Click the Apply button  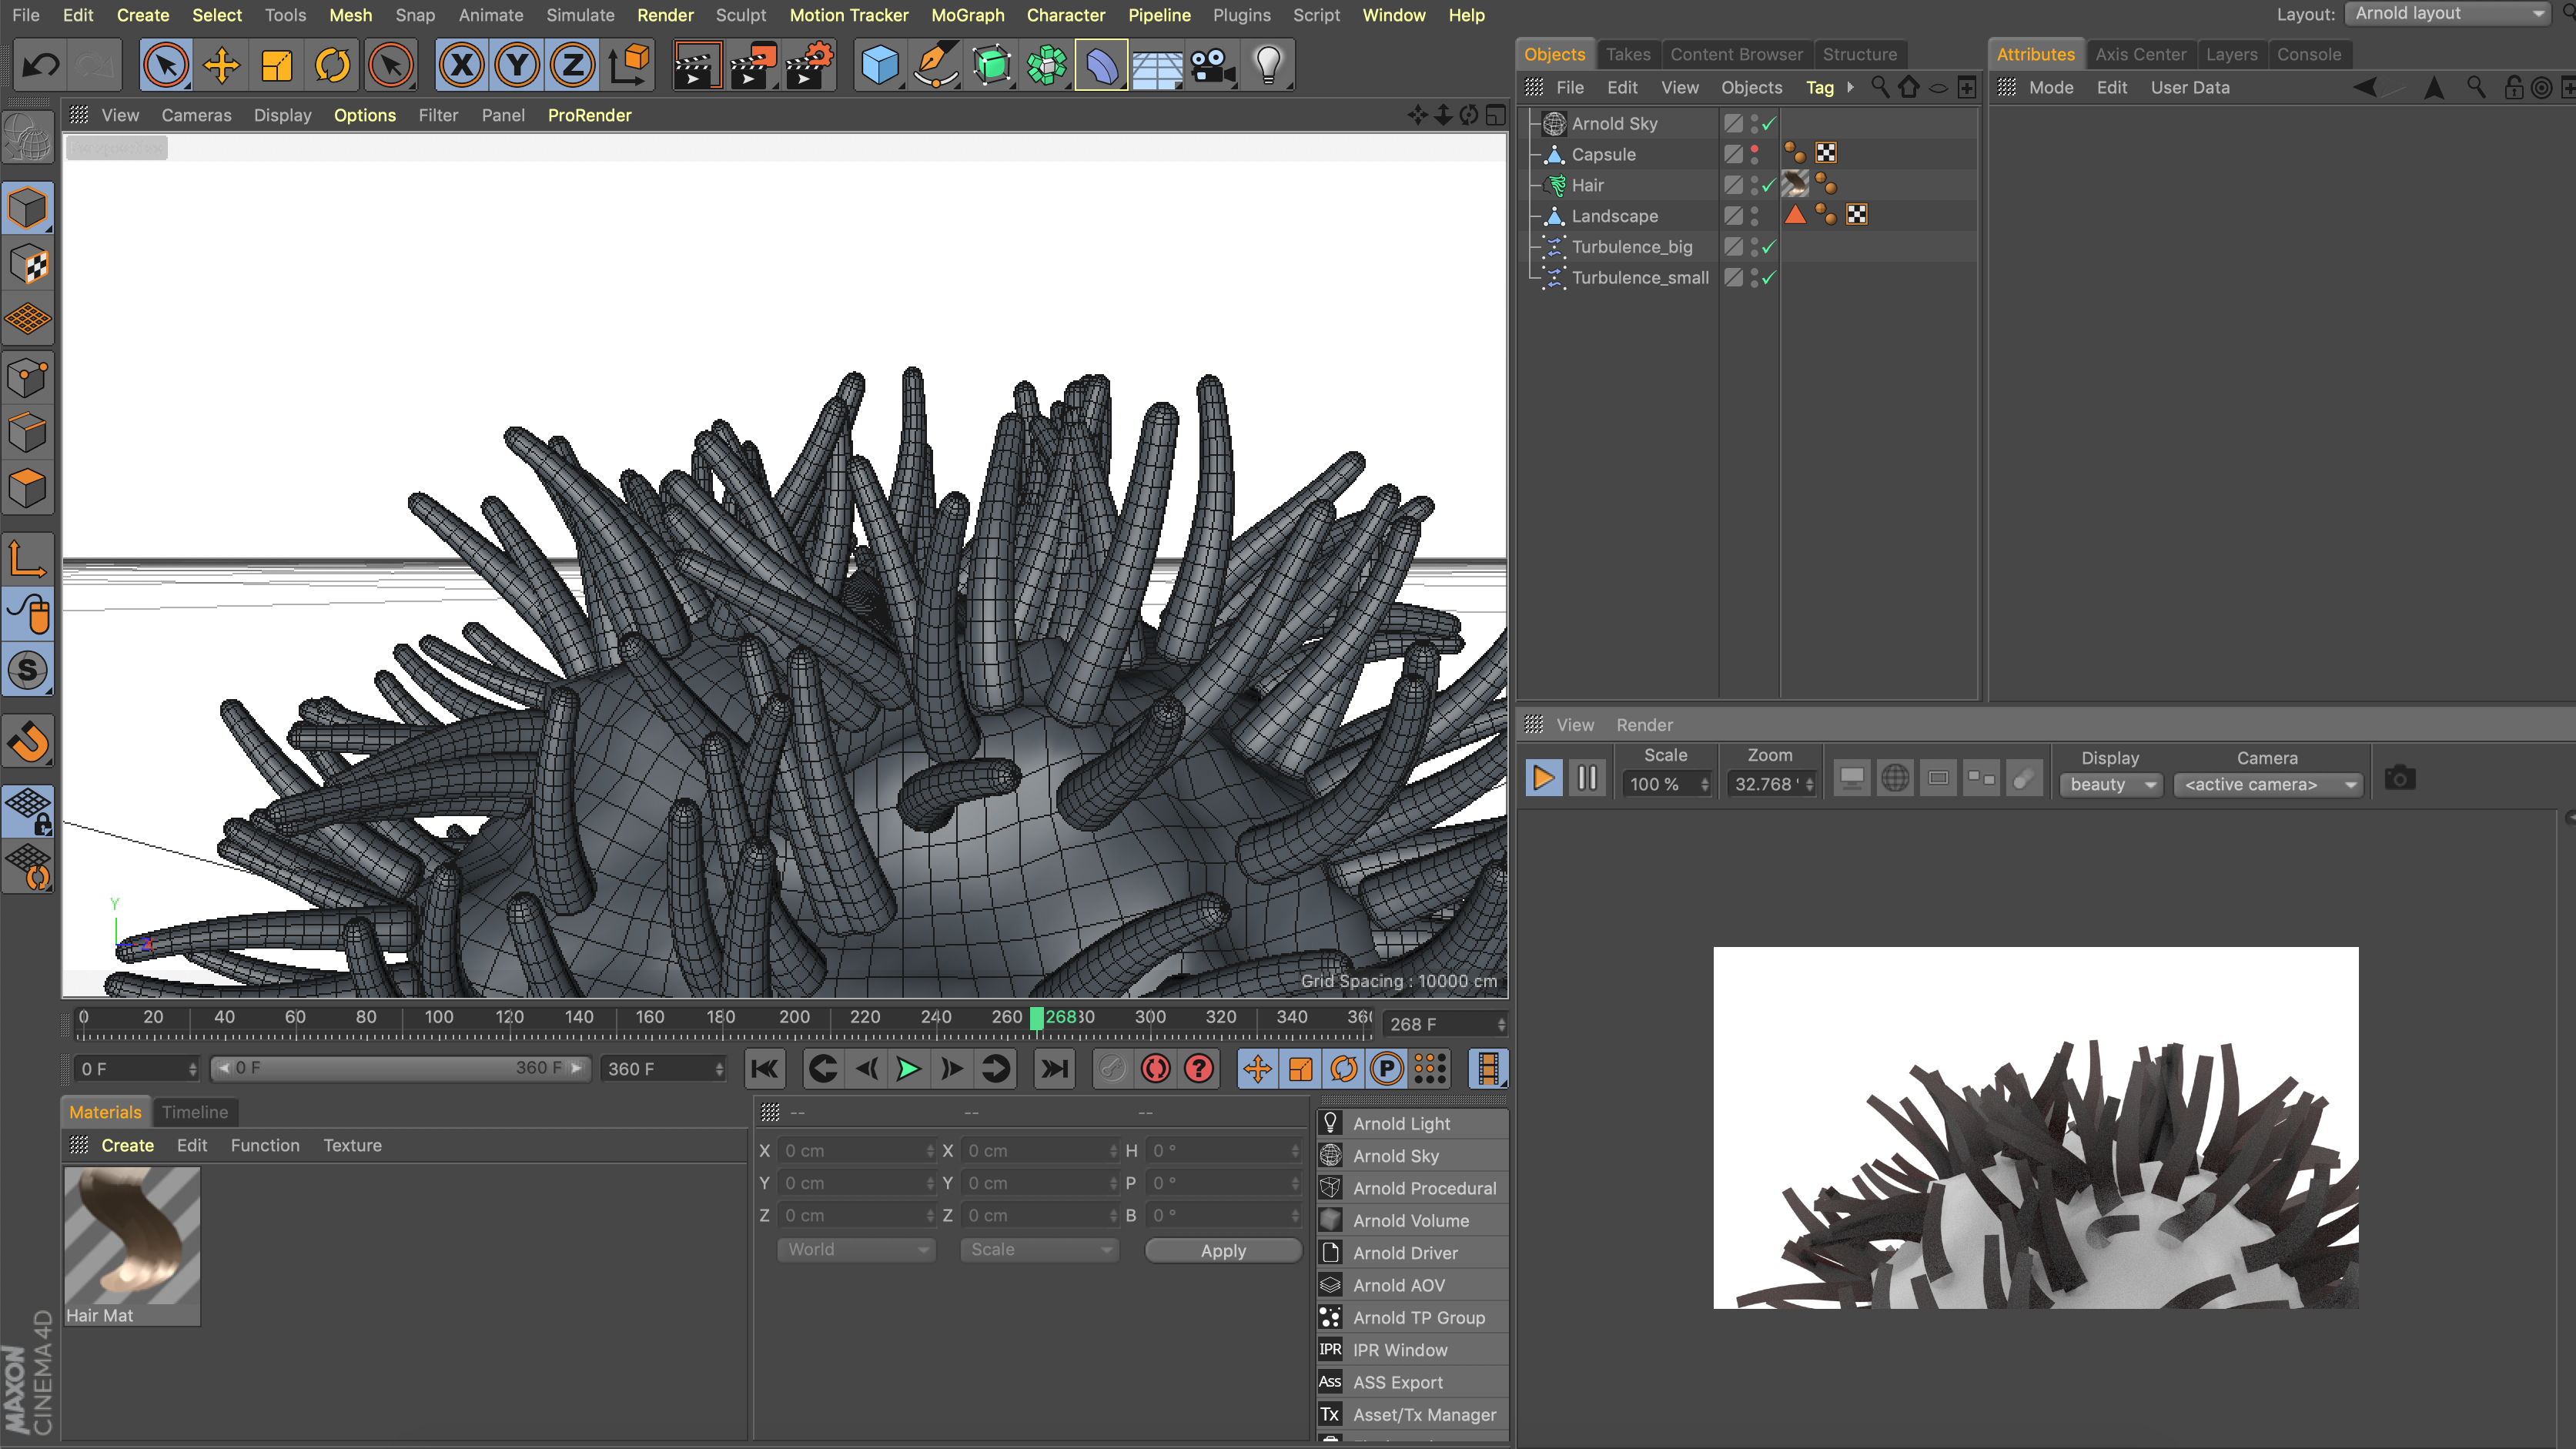1223,1251
